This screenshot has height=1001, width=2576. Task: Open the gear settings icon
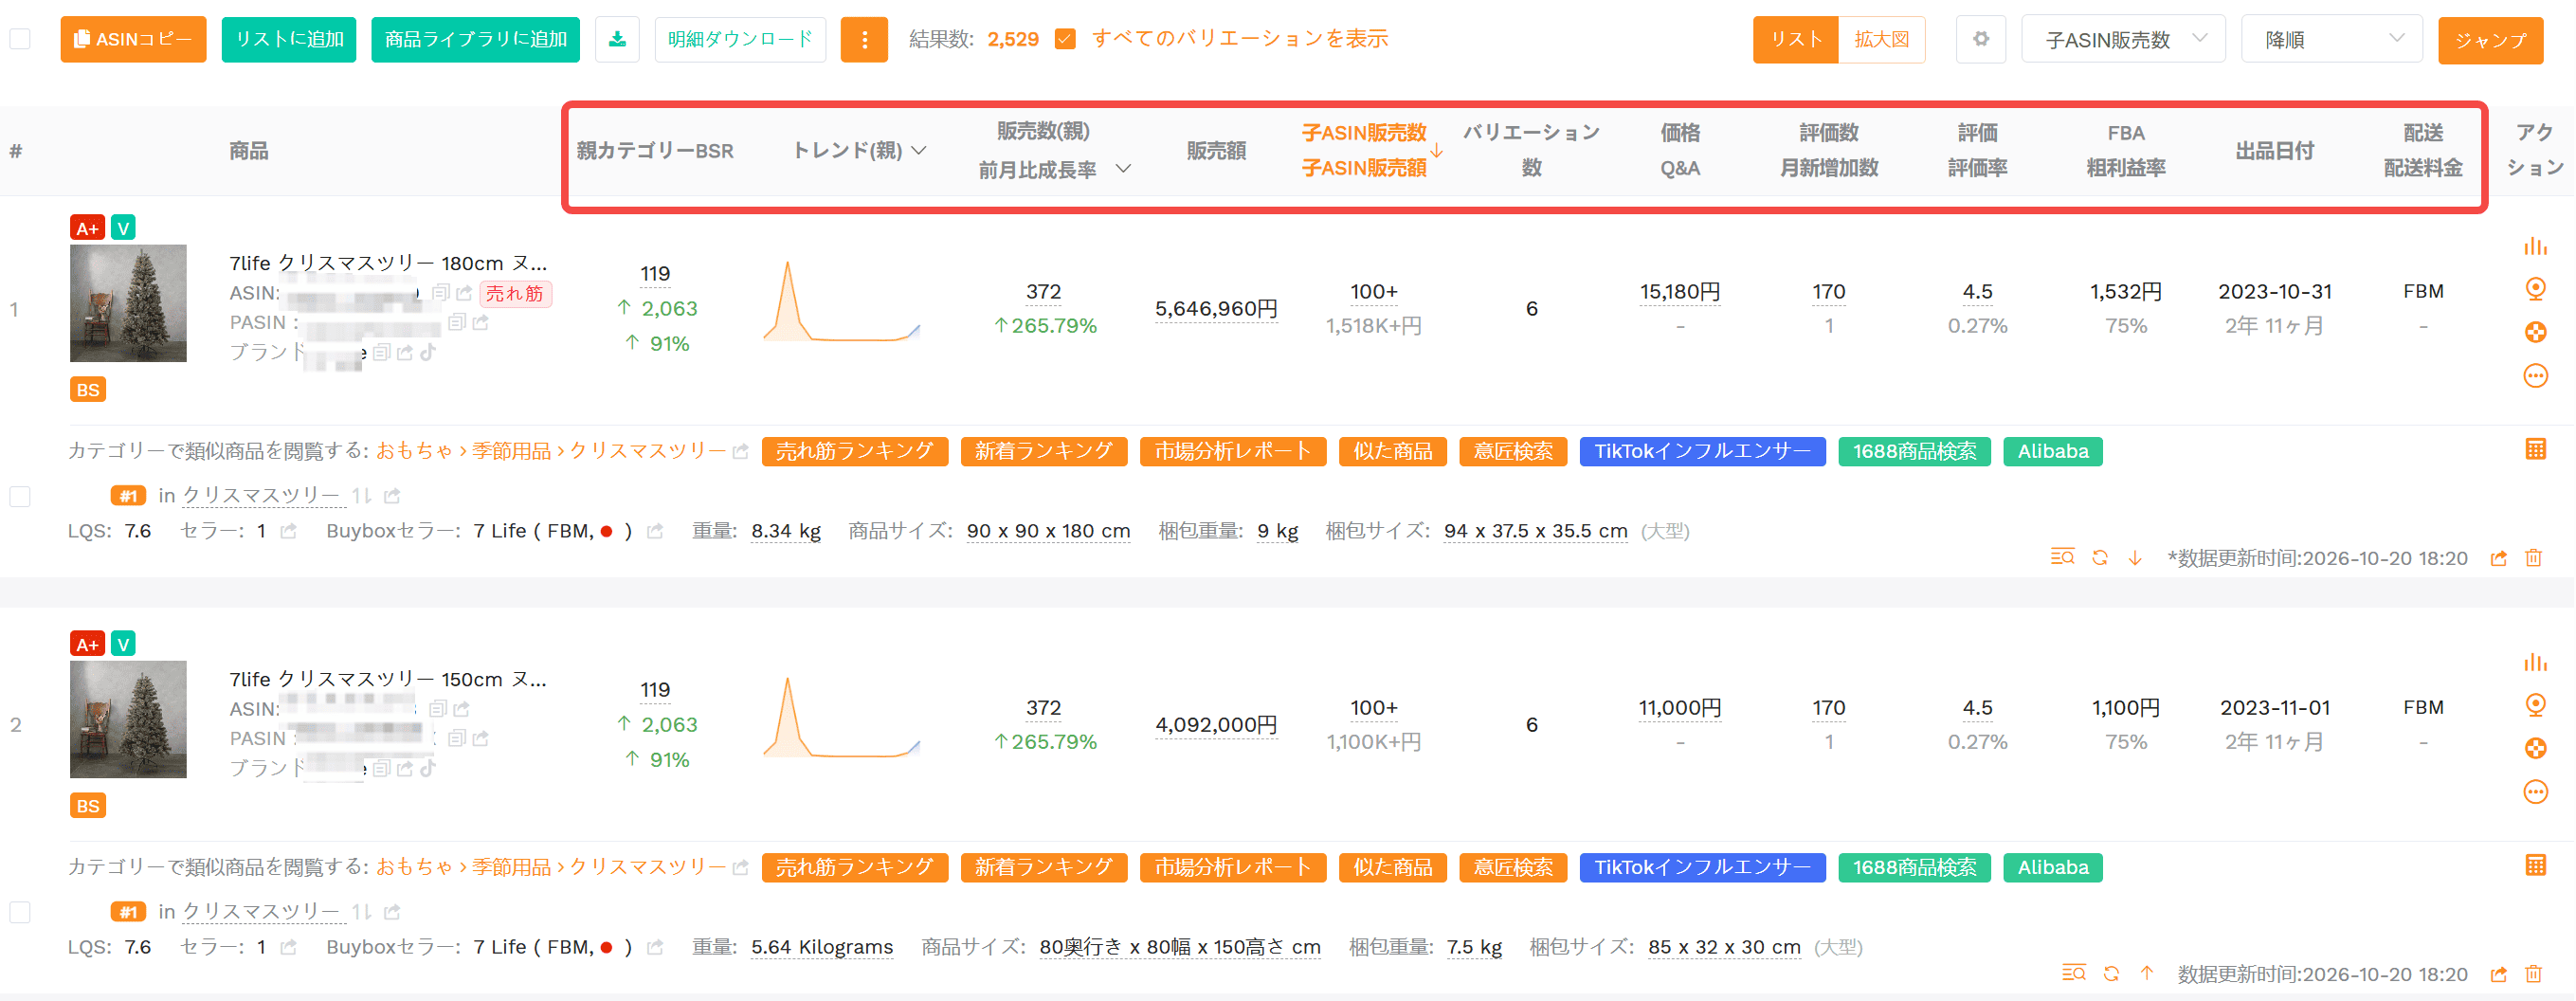[x=1980, y=39]
